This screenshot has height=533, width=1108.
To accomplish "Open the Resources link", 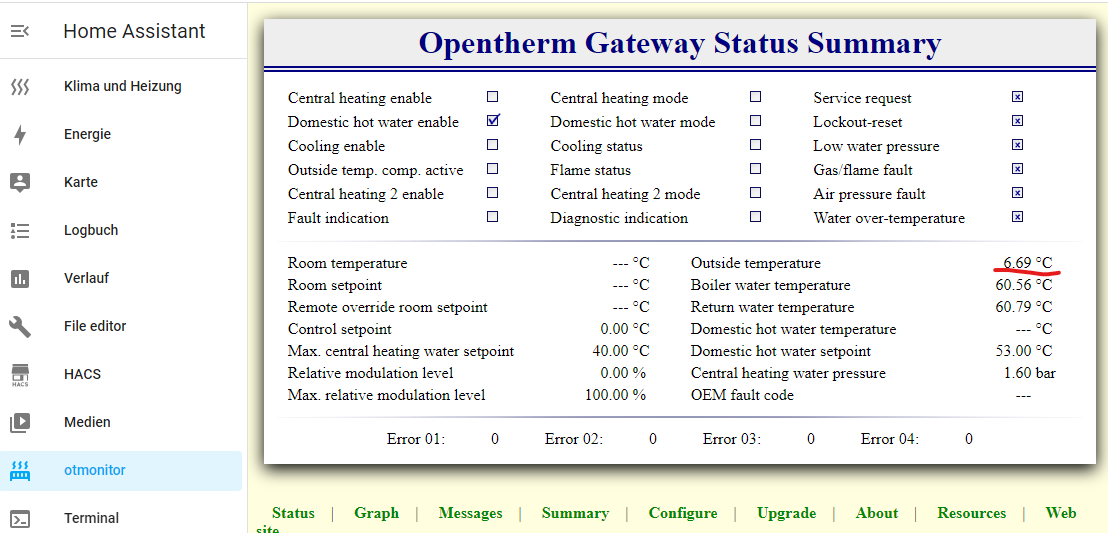I will coord(972,513).
